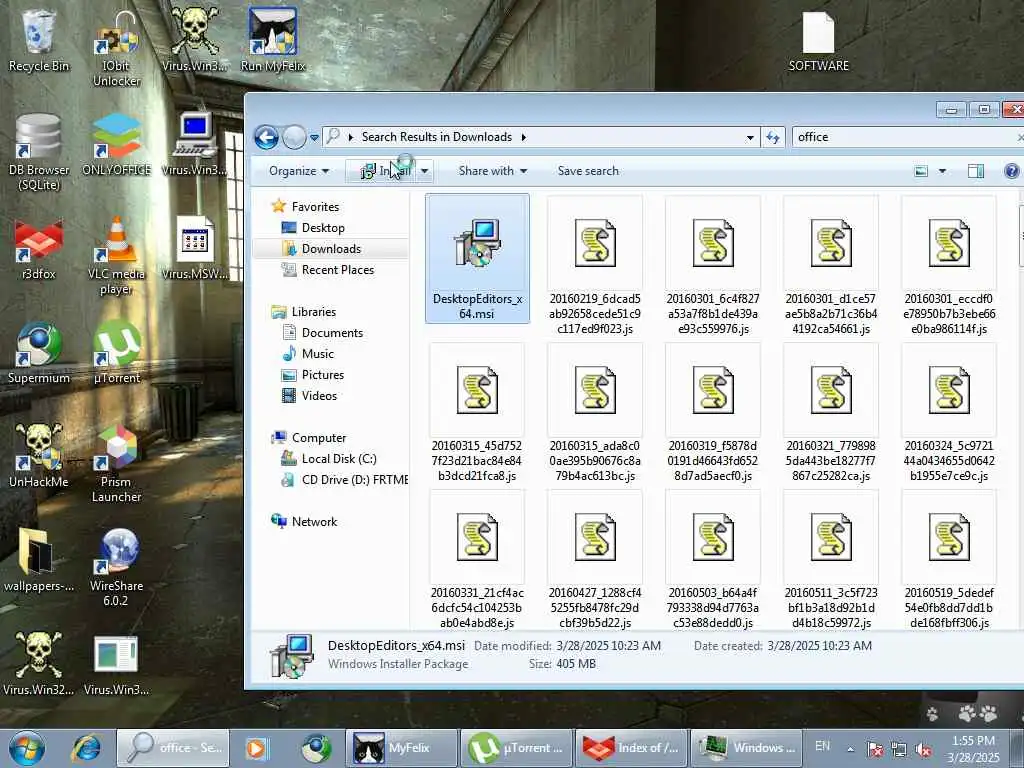
Task: Select the DesktopEditors_x64.msi file
Action: coord(477,259)
